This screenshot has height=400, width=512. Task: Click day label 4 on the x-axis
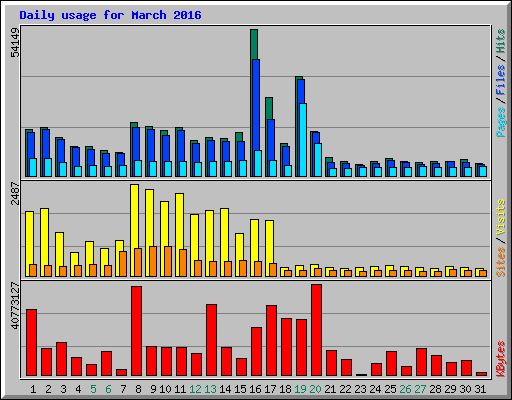click(x=78, y=389)
